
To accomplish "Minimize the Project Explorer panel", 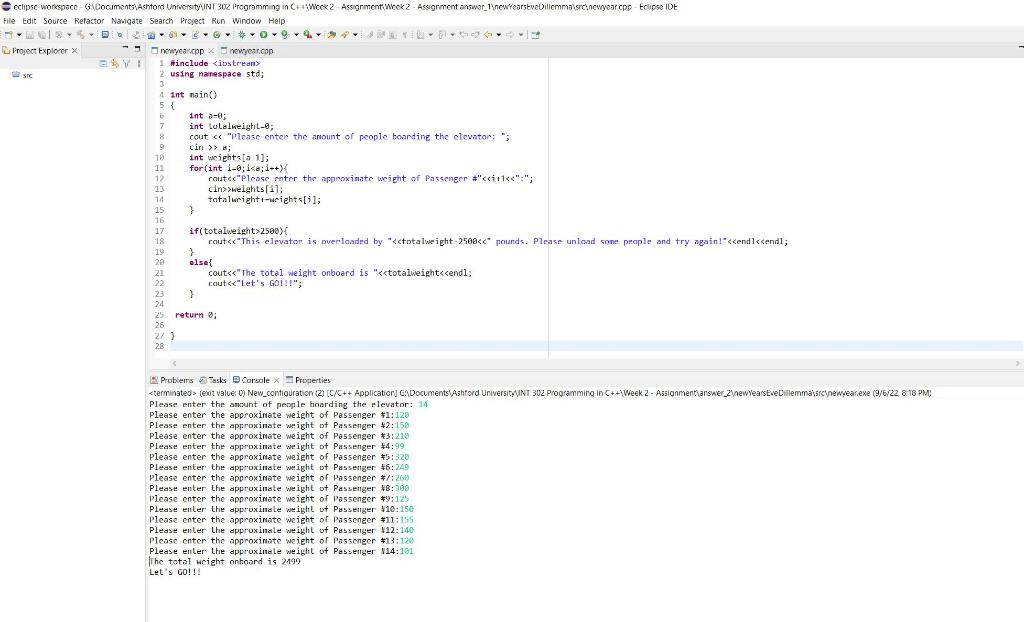I will (125, 48).
